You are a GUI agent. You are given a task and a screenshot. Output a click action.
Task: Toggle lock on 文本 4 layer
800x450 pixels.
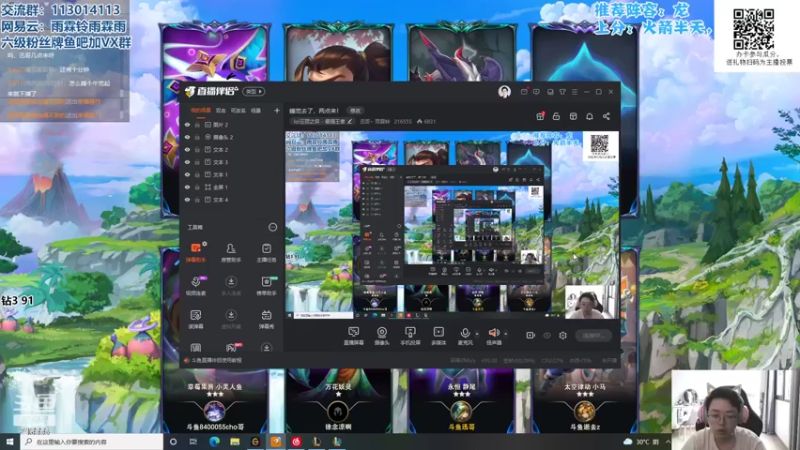[197, 200]
